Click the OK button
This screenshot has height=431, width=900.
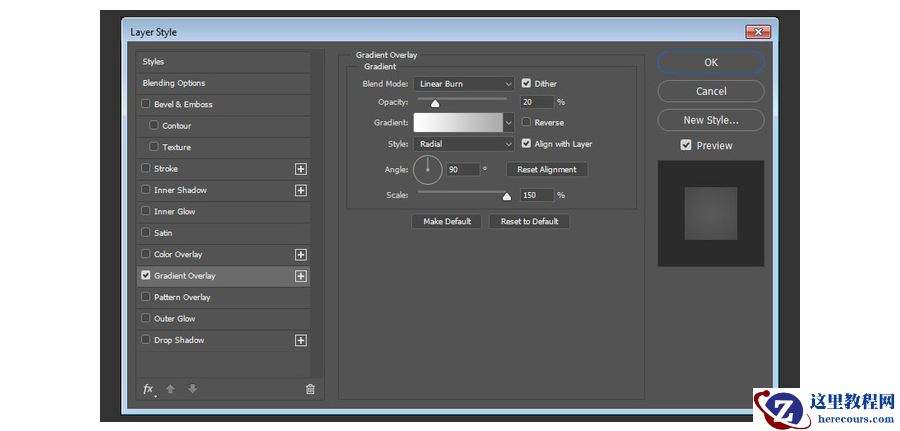(711, 63)
